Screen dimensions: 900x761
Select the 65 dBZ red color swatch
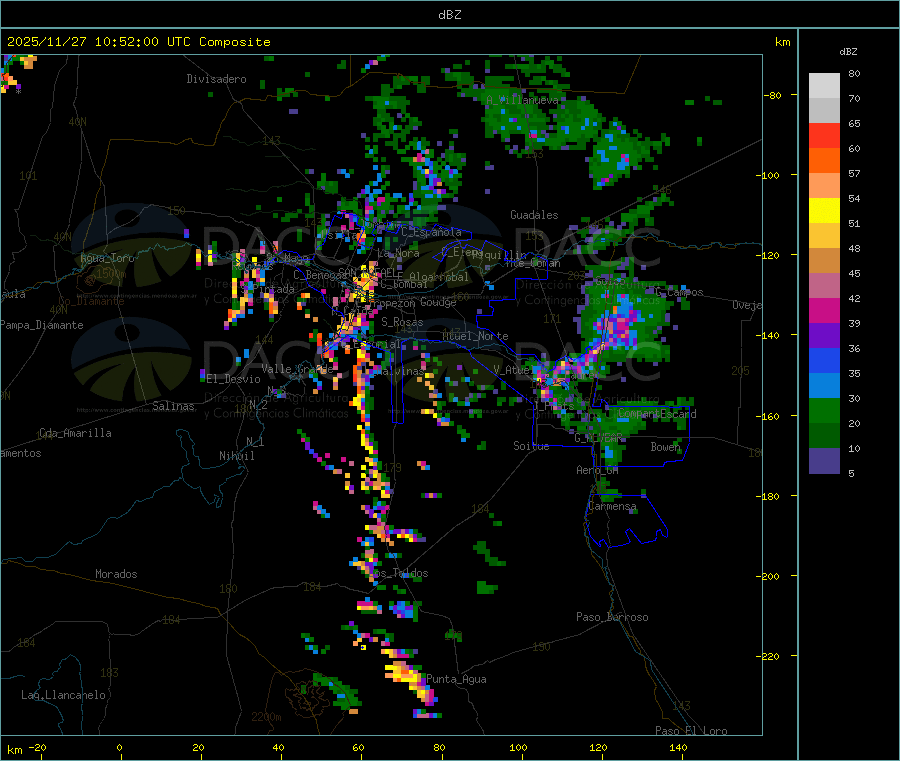click(x=824, y=135)
